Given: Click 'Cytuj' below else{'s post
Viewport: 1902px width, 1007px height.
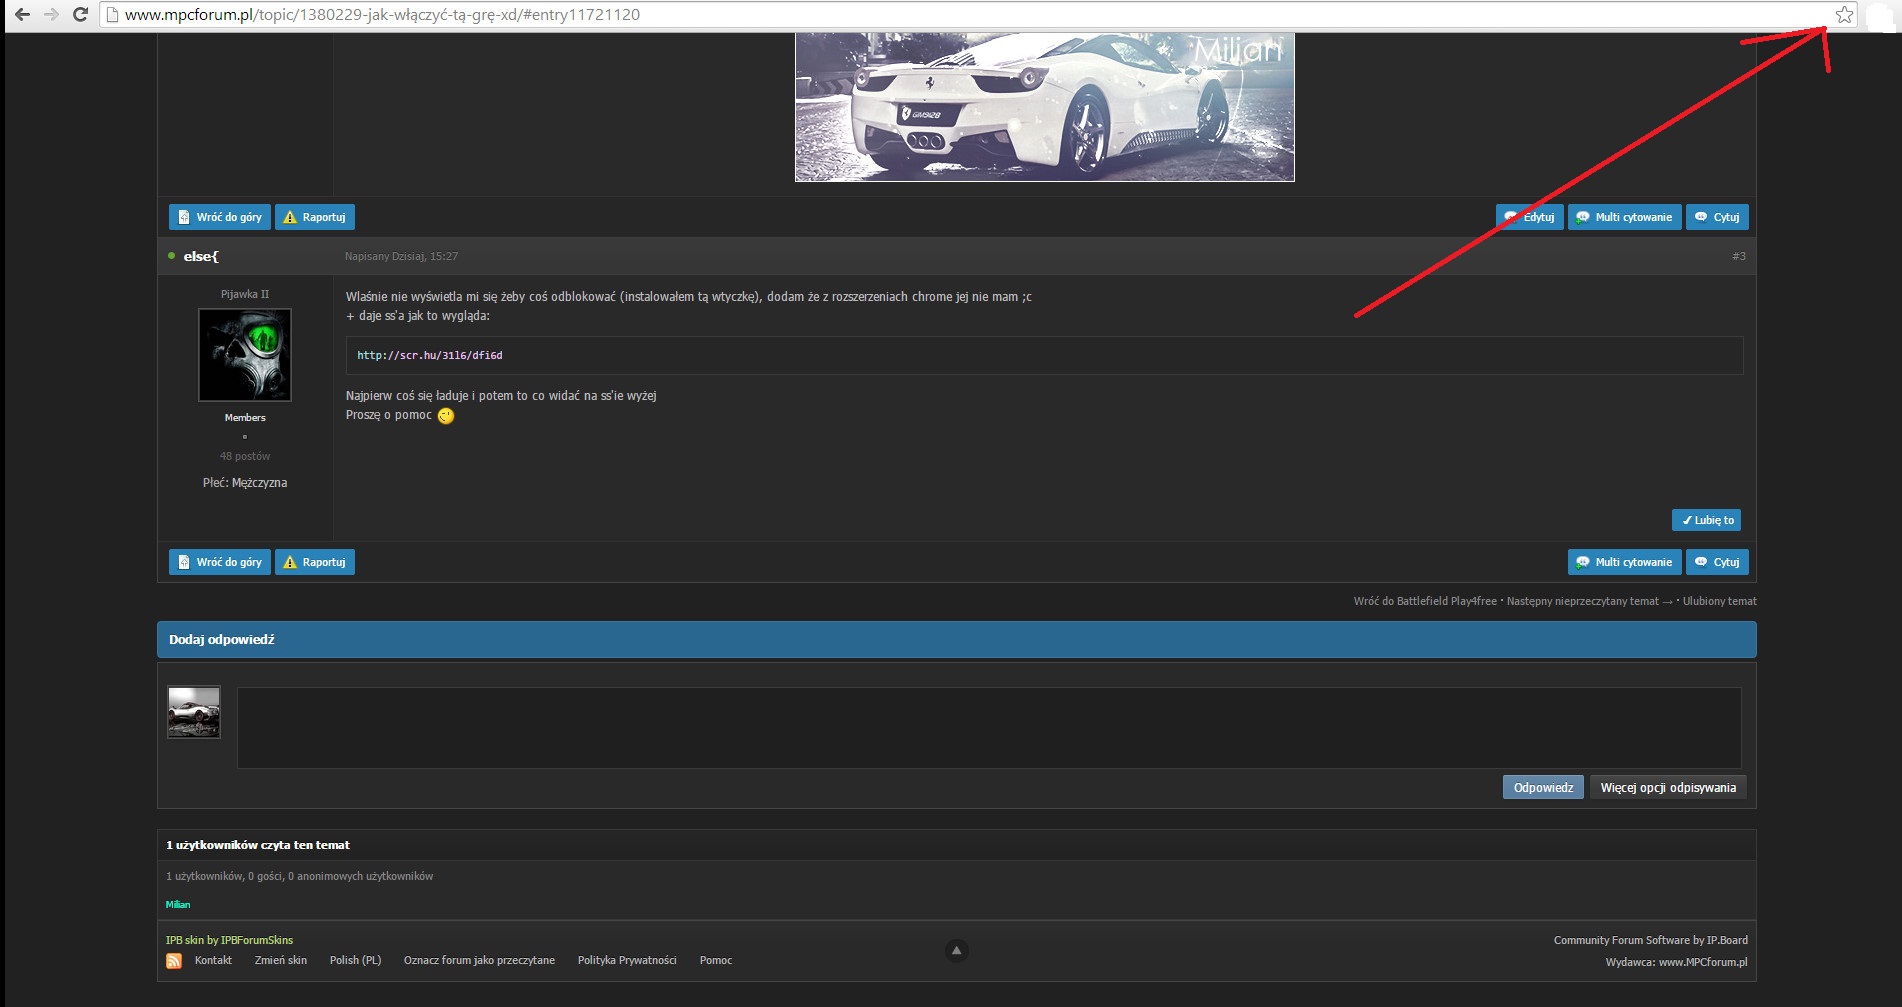Looking at the screenshot, I should tap(1718, 562).
